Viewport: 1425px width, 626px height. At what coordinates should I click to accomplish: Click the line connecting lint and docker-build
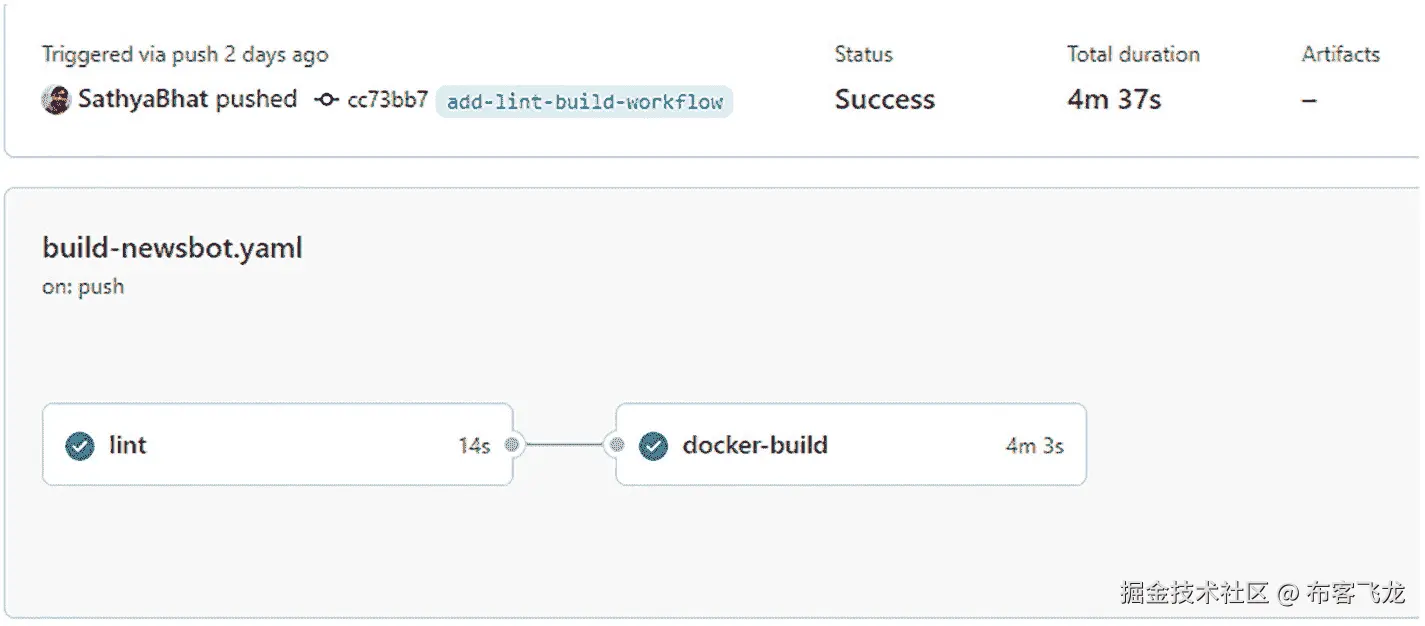565,445
